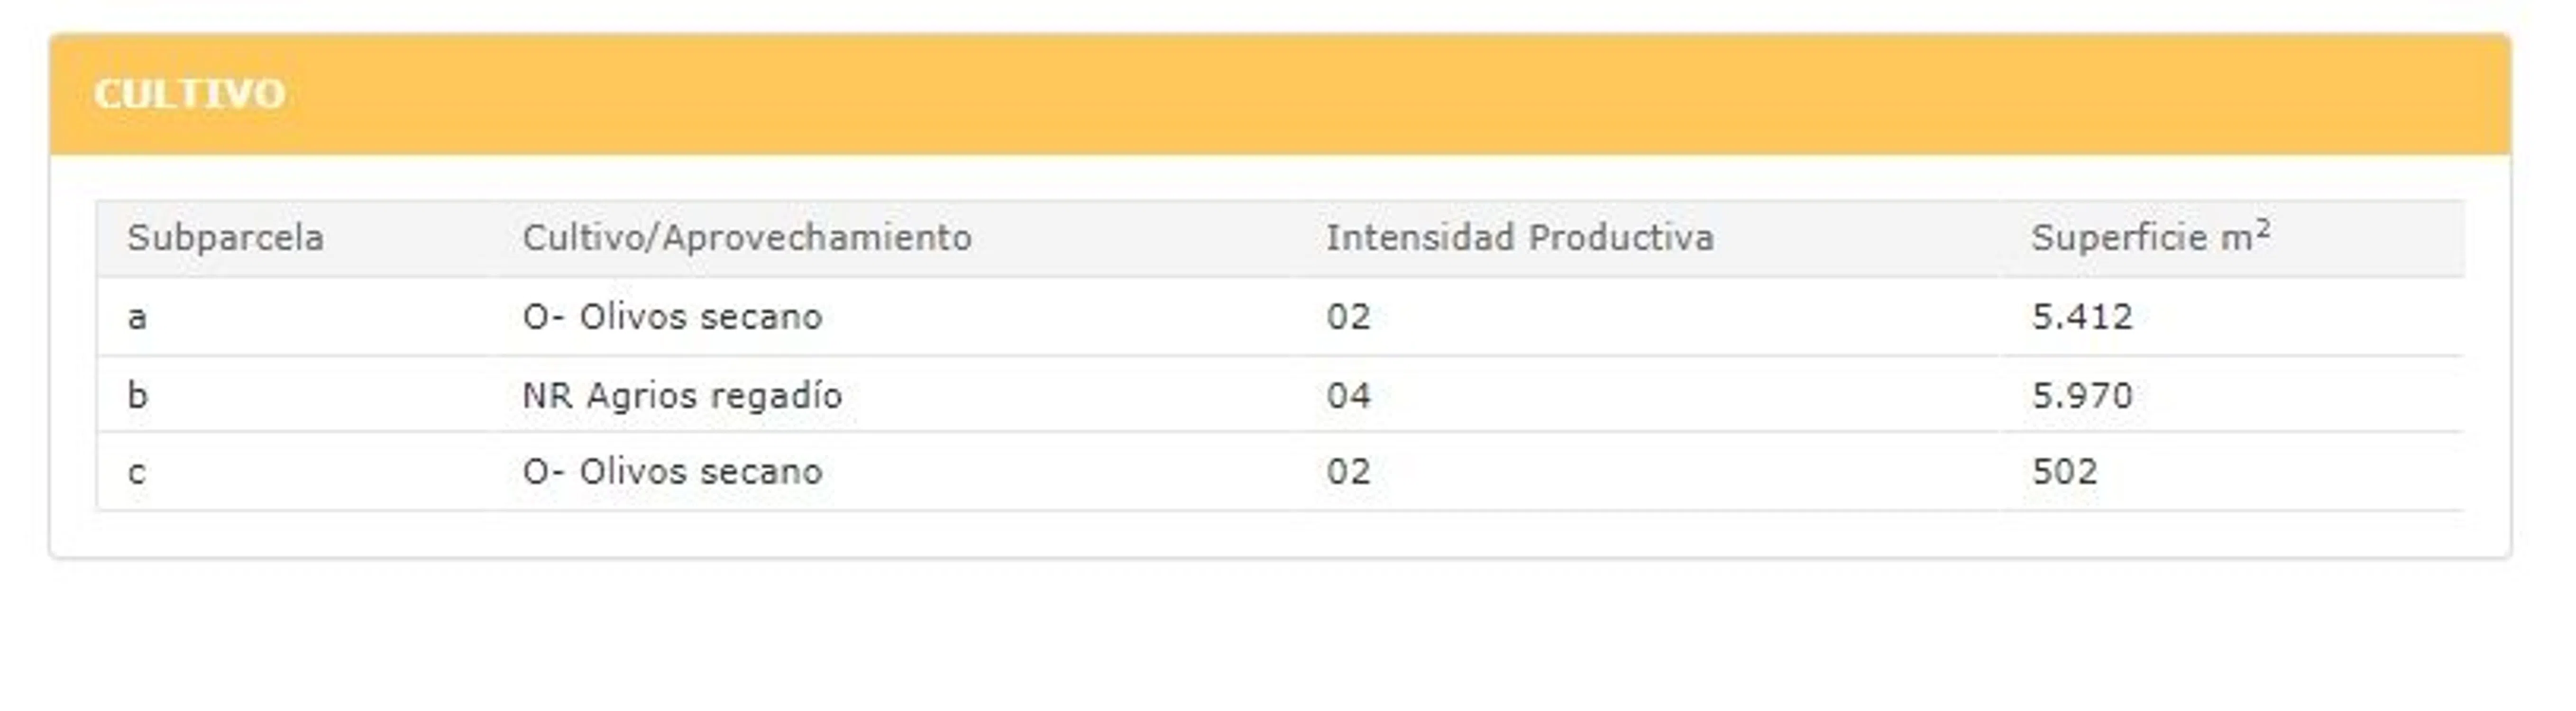Viewport: 2576px width, 711px height.
Task: Click surface value 502
Action: [x=2064, y=472]
